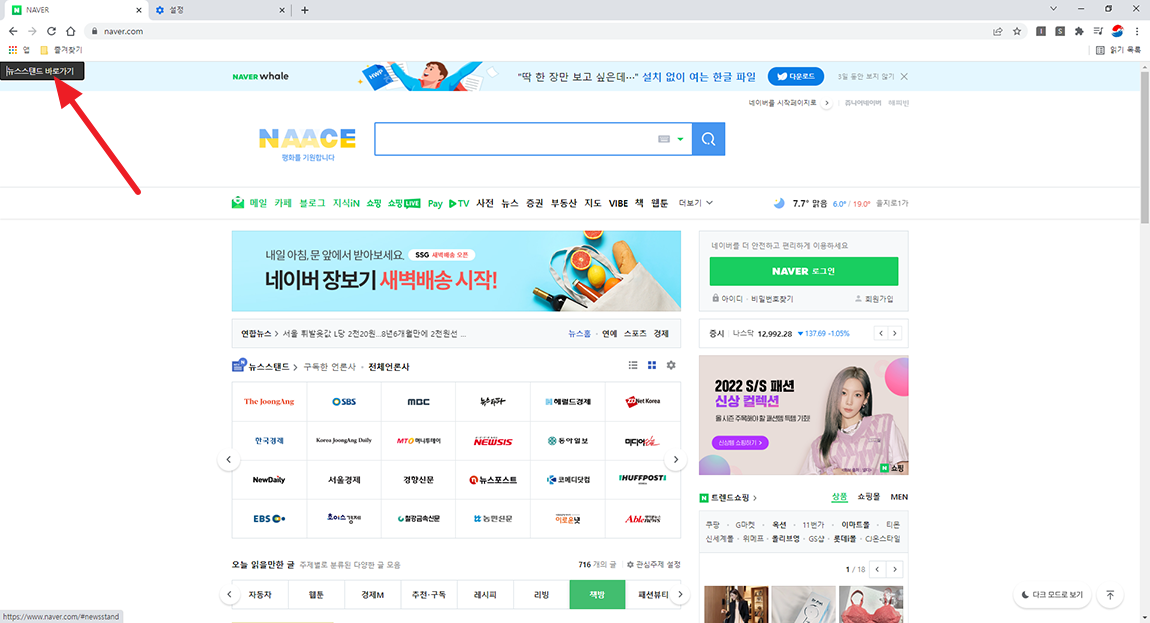This screenshot has height=623, width=1150.
Task: Go to previous trend shopping page arrow
Action: pyautogui.click(x=877, y=569)
